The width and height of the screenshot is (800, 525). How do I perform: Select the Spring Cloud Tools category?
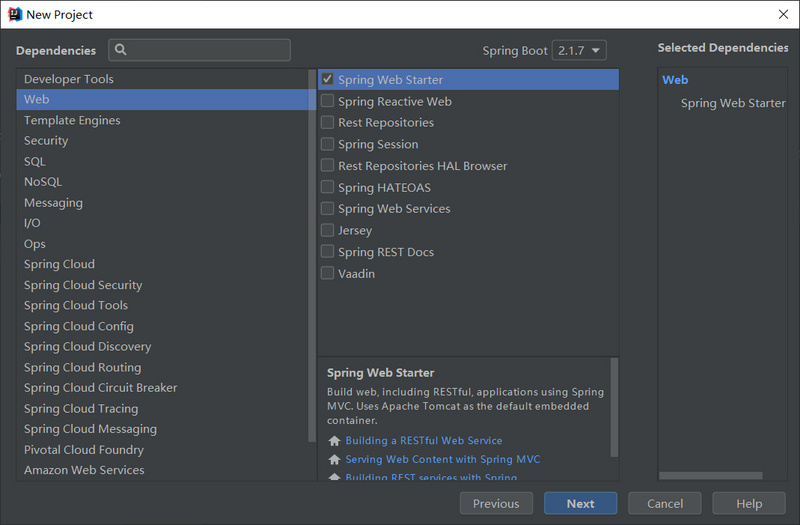click(163, 305)
